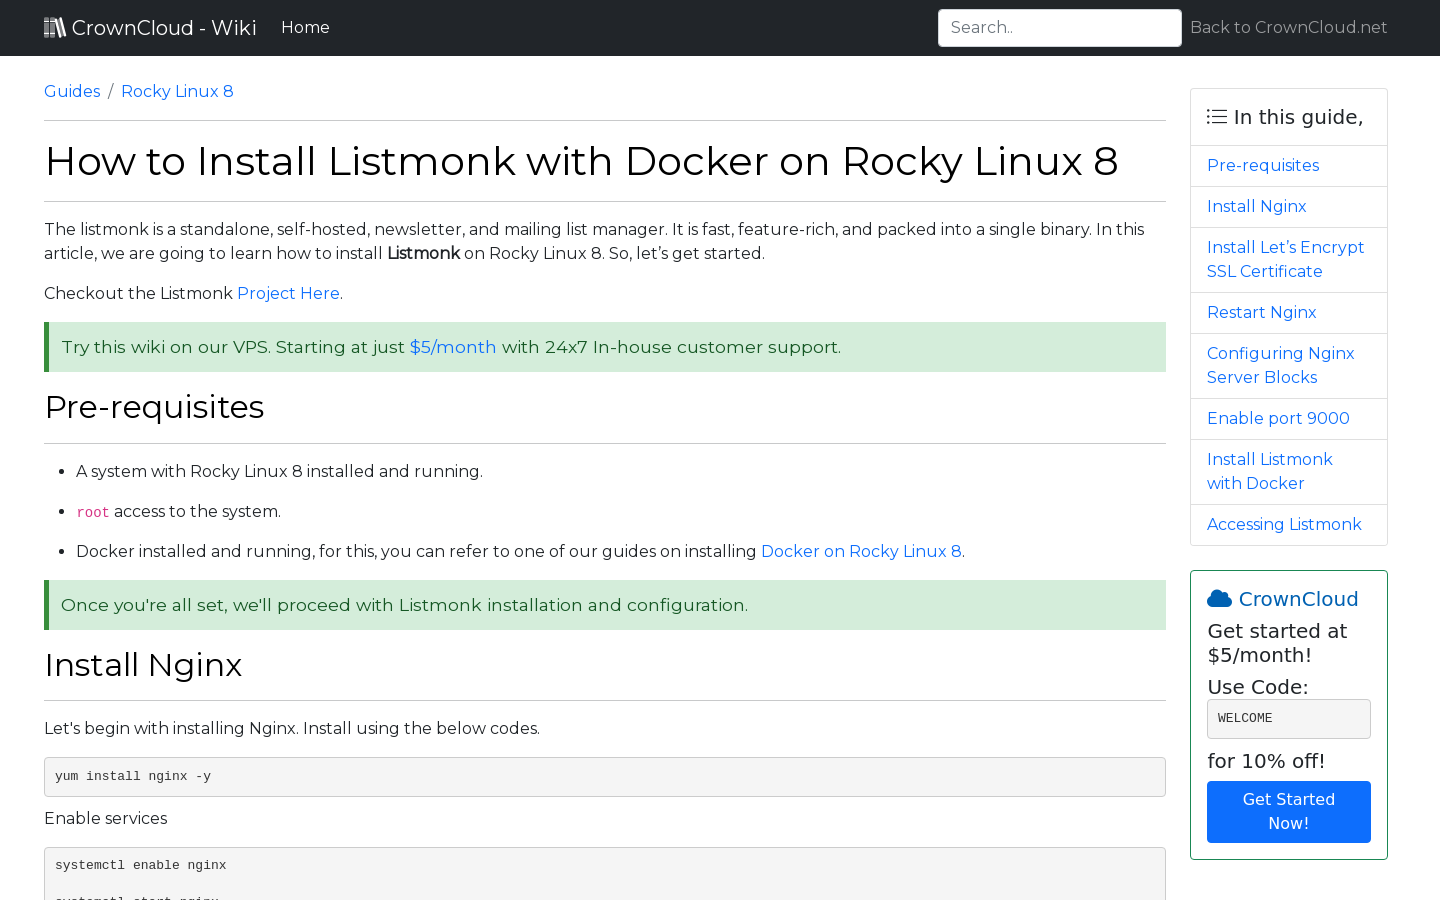
Task: Click inside the Search field
Action: (x=1059, y=27)
